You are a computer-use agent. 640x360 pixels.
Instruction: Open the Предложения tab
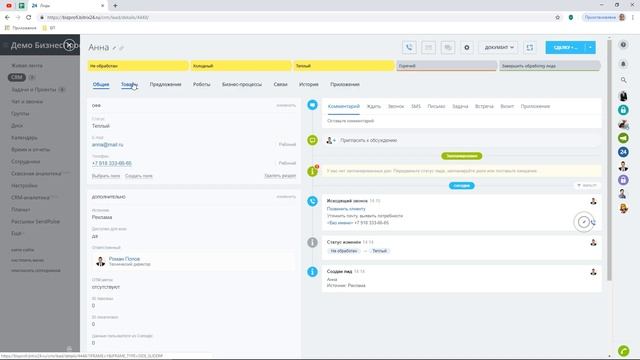click(165, 84)
